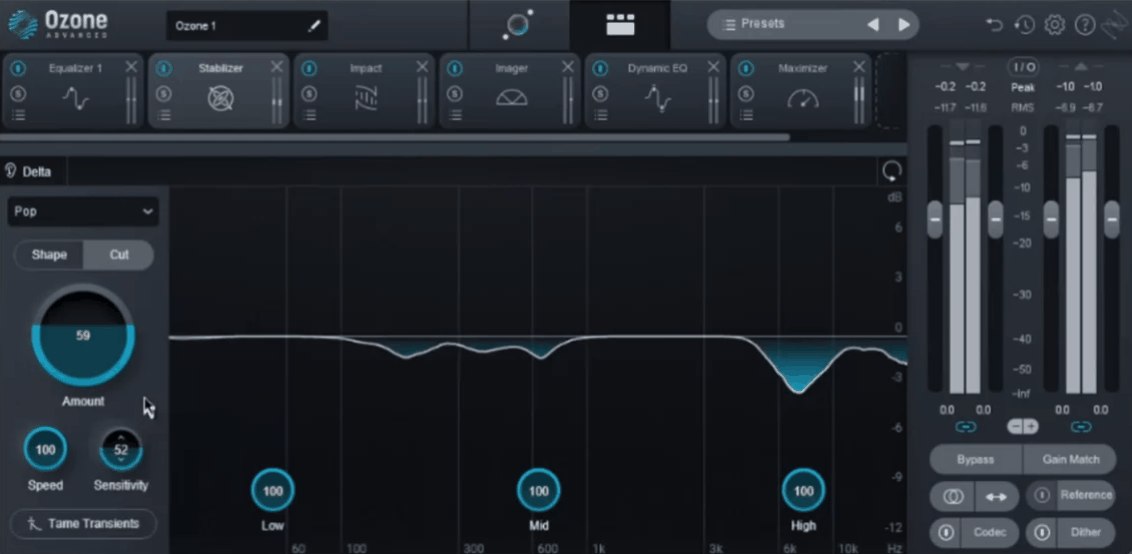Remove the Imager module
The image size is (1132, 554).
pos(568,67)
